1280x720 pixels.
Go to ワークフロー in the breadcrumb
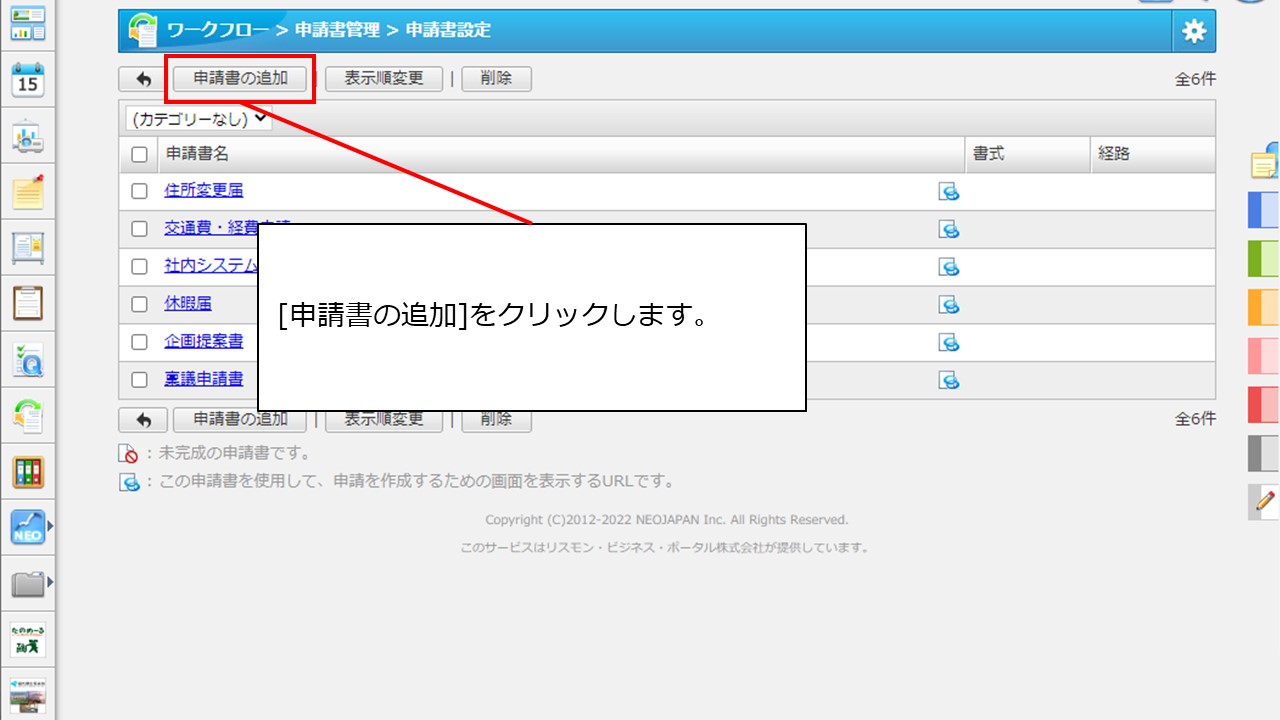tap(218, 30)
